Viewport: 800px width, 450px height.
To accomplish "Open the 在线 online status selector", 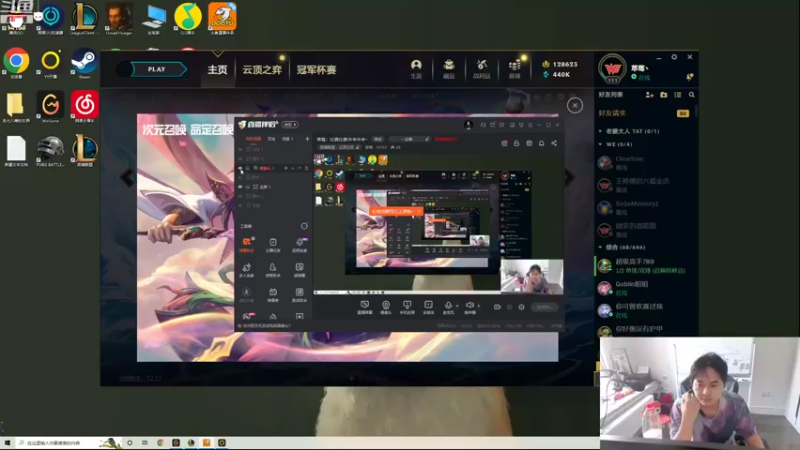I will (x=641, y=77).
